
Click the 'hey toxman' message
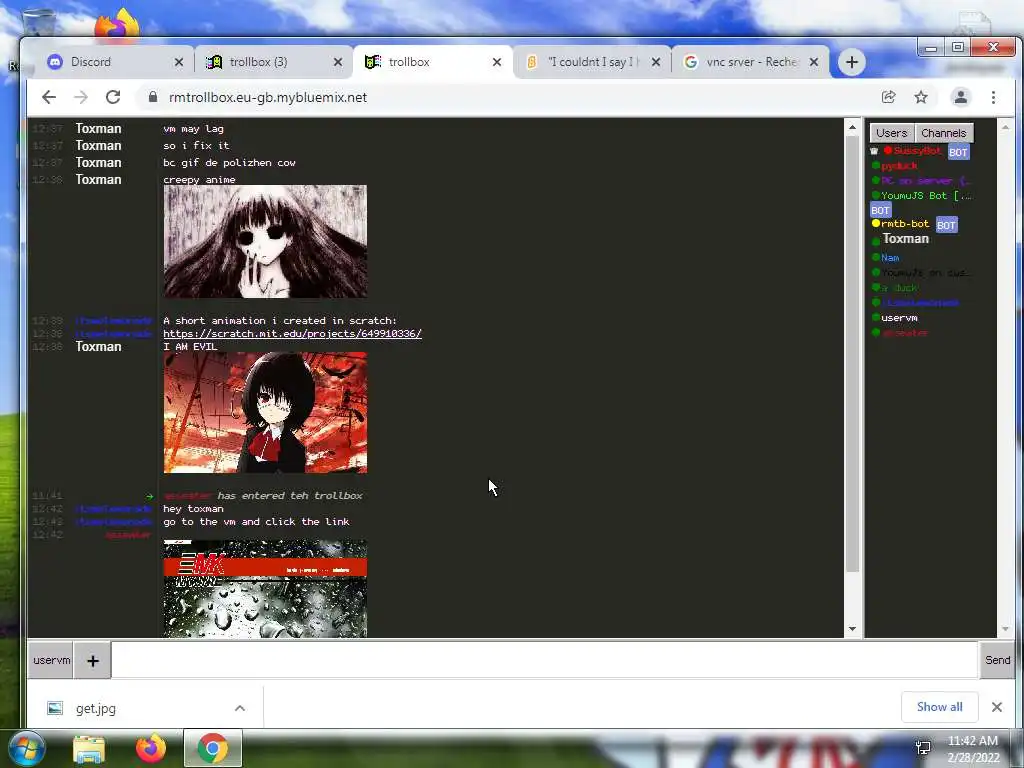tap(193, 509)
